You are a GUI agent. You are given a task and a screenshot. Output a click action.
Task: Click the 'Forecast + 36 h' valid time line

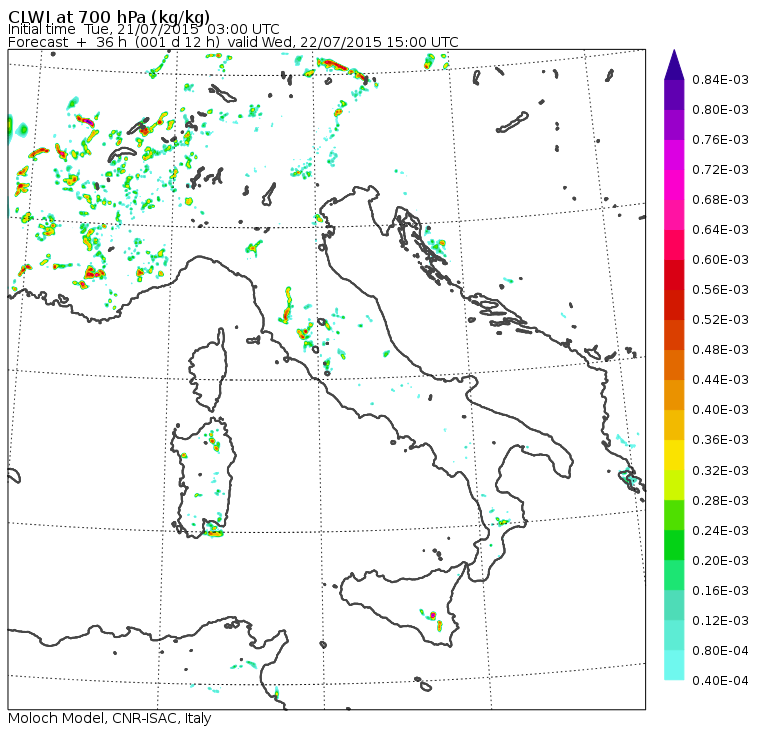coord(233,42)
